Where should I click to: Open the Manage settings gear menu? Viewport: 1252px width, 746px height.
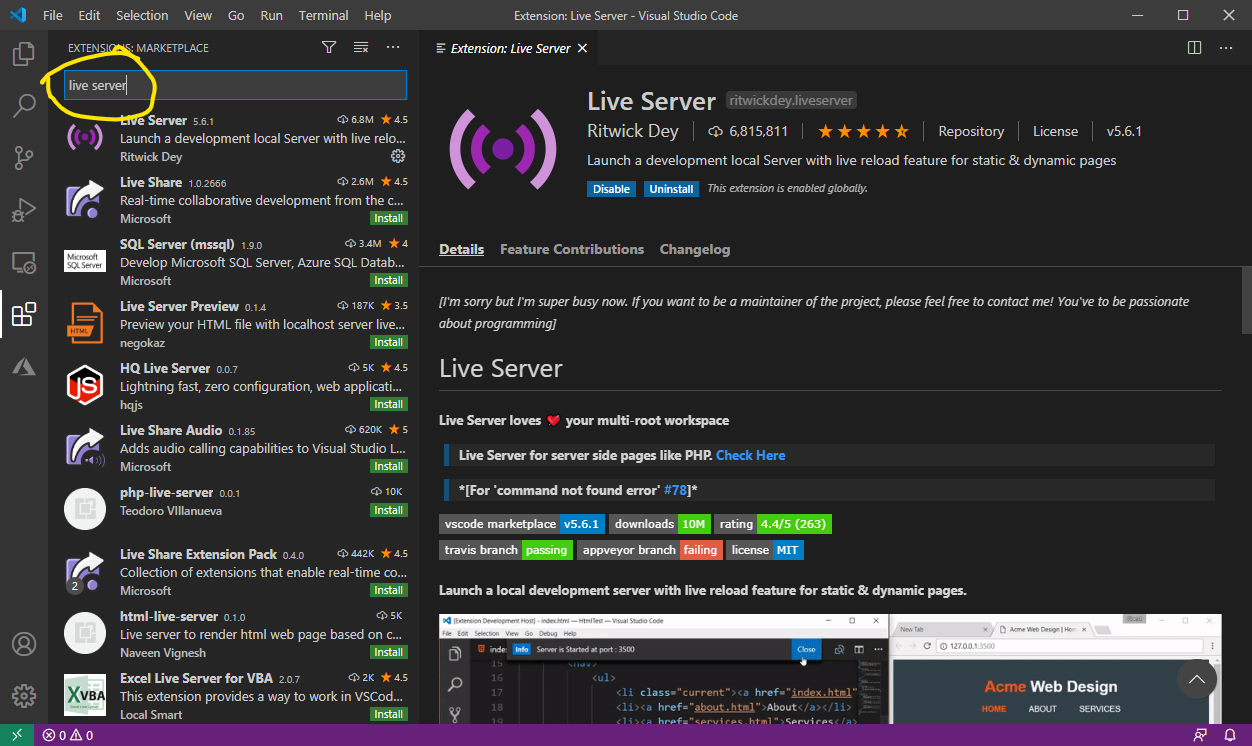[24, 696]
